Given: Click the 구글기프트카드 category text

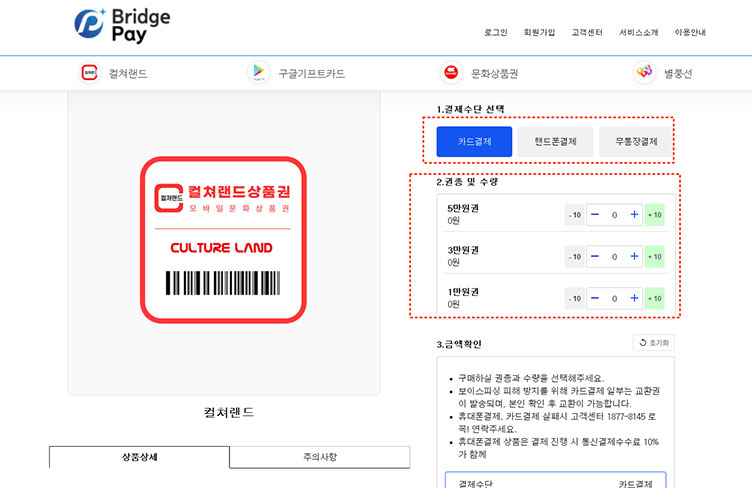Looking at the screenshot, I should tap(312, 73).
